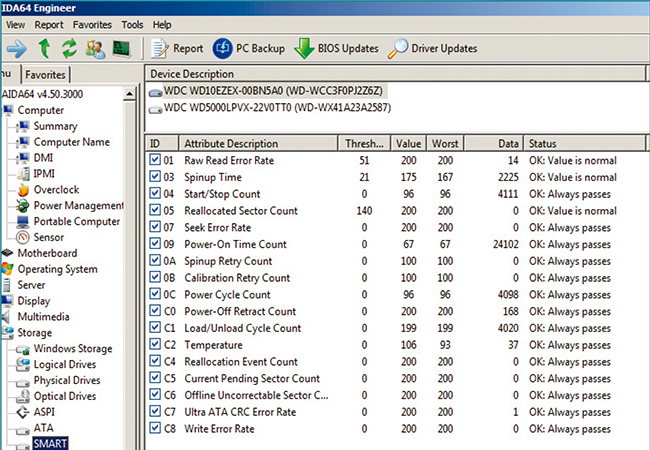
Task: Click BIOS Updates toolbar button
Action: click(x=336, y=48)
